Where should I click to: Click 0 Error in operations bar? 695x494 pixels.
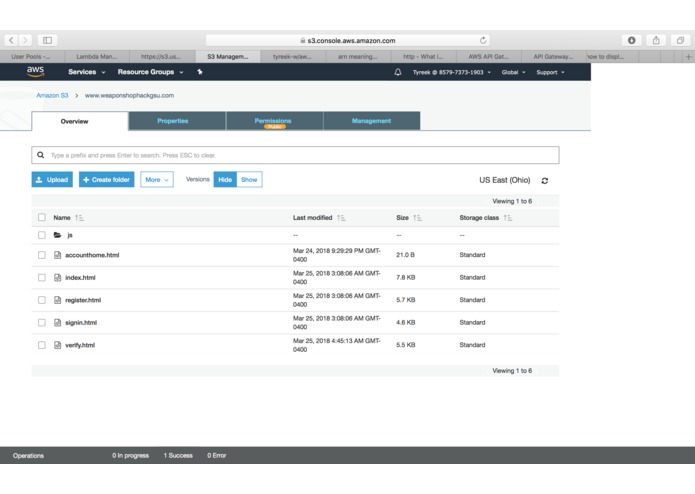tap(217, 455)
